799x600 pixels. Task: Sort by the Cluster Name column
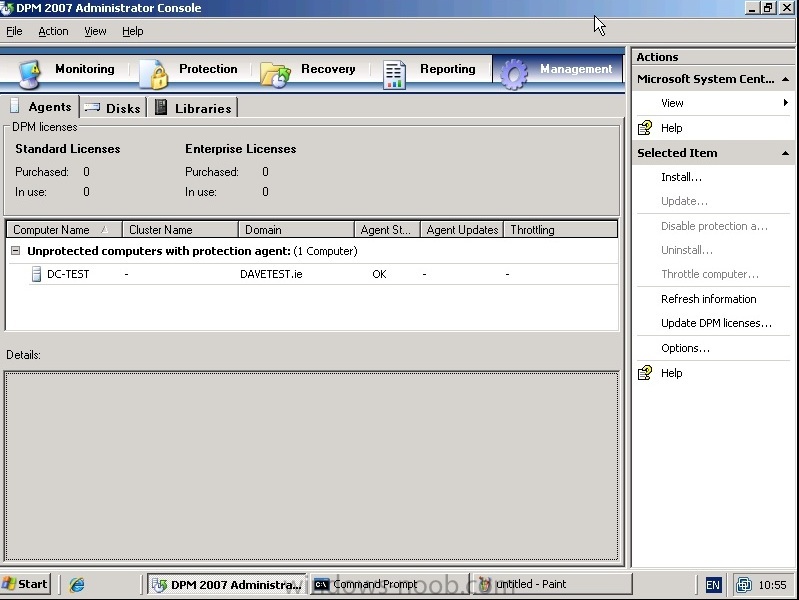click(180, 229)
